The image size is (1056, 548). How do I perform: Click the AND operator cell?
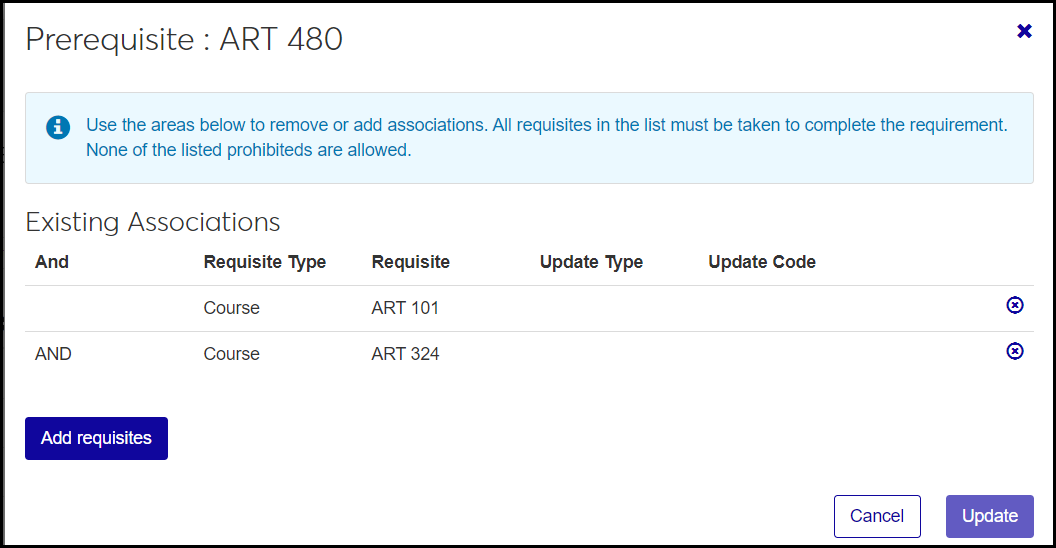pos(54,354)
